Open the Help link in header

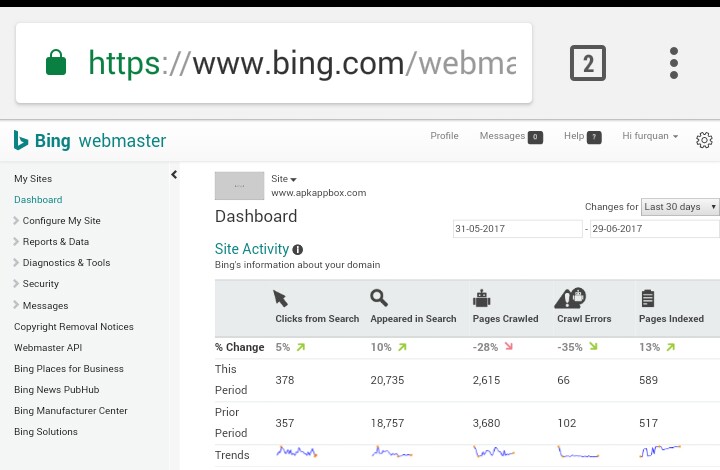pos(574,136)
